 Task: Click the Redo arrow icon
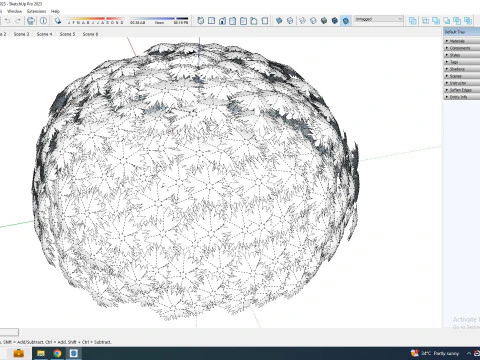(x=18, y=21)
